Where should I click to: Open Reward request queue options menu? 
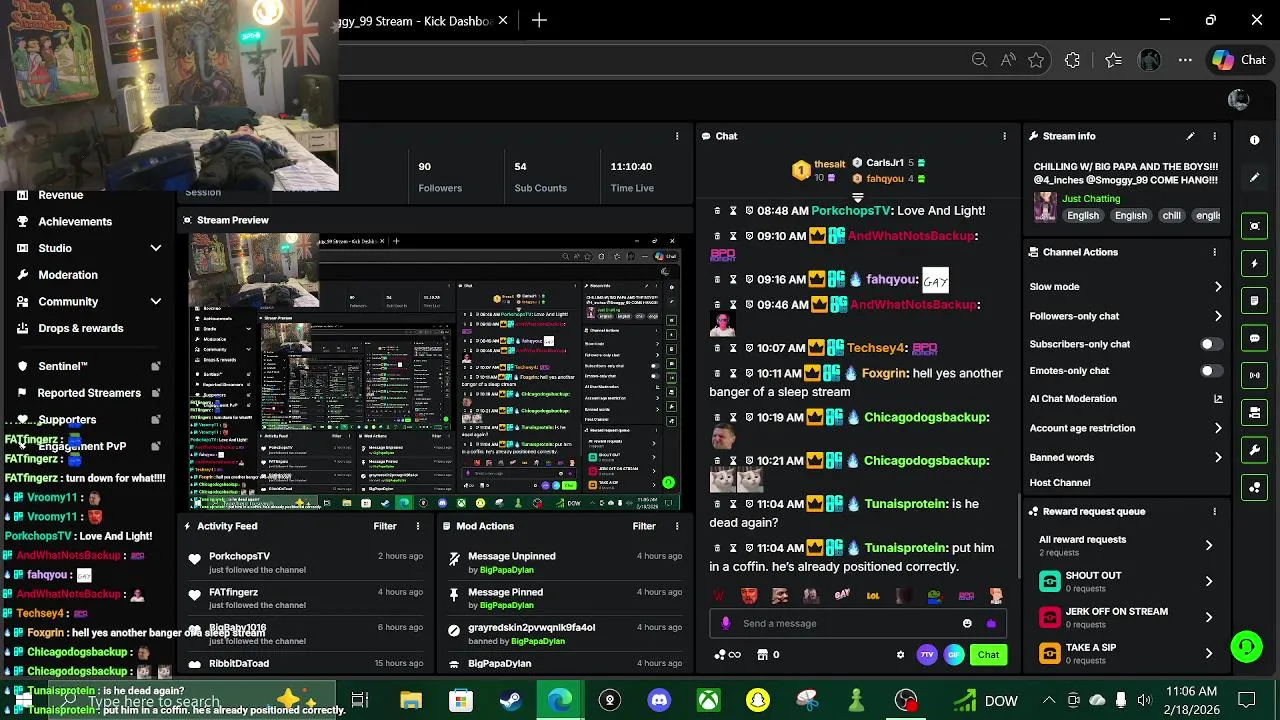tap(1214, 511)
